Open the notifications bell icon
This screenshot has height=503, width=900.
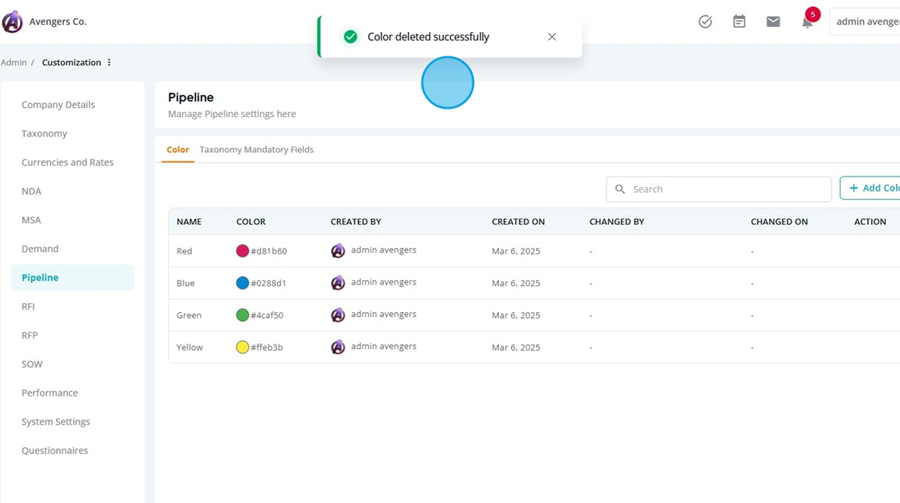point(807,22)
